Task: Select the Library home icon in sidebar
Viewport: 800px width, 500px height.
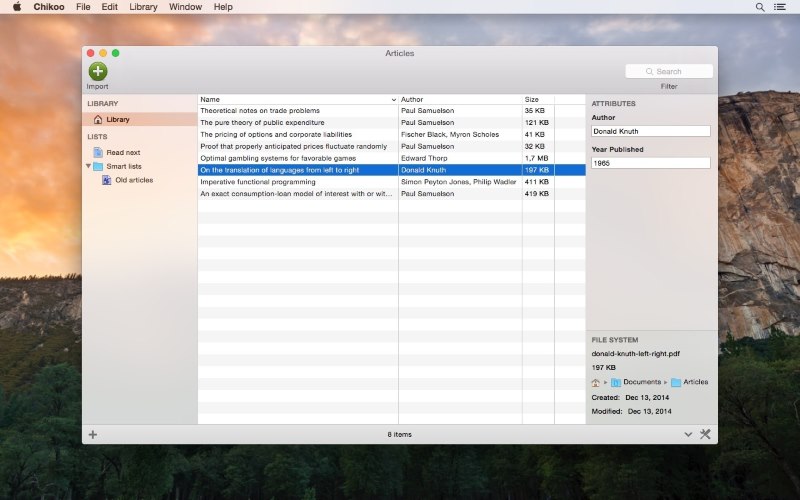Action: [98, 119]
